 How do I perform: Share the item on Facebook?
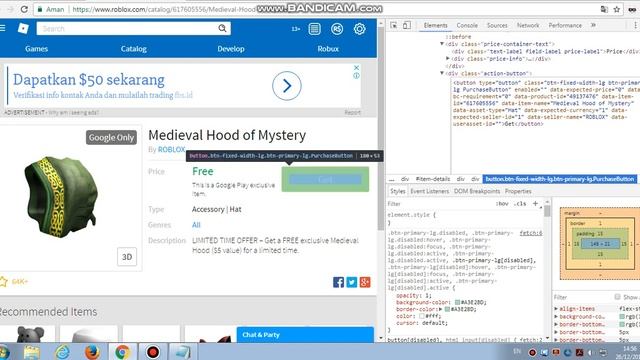pos(338,282)
